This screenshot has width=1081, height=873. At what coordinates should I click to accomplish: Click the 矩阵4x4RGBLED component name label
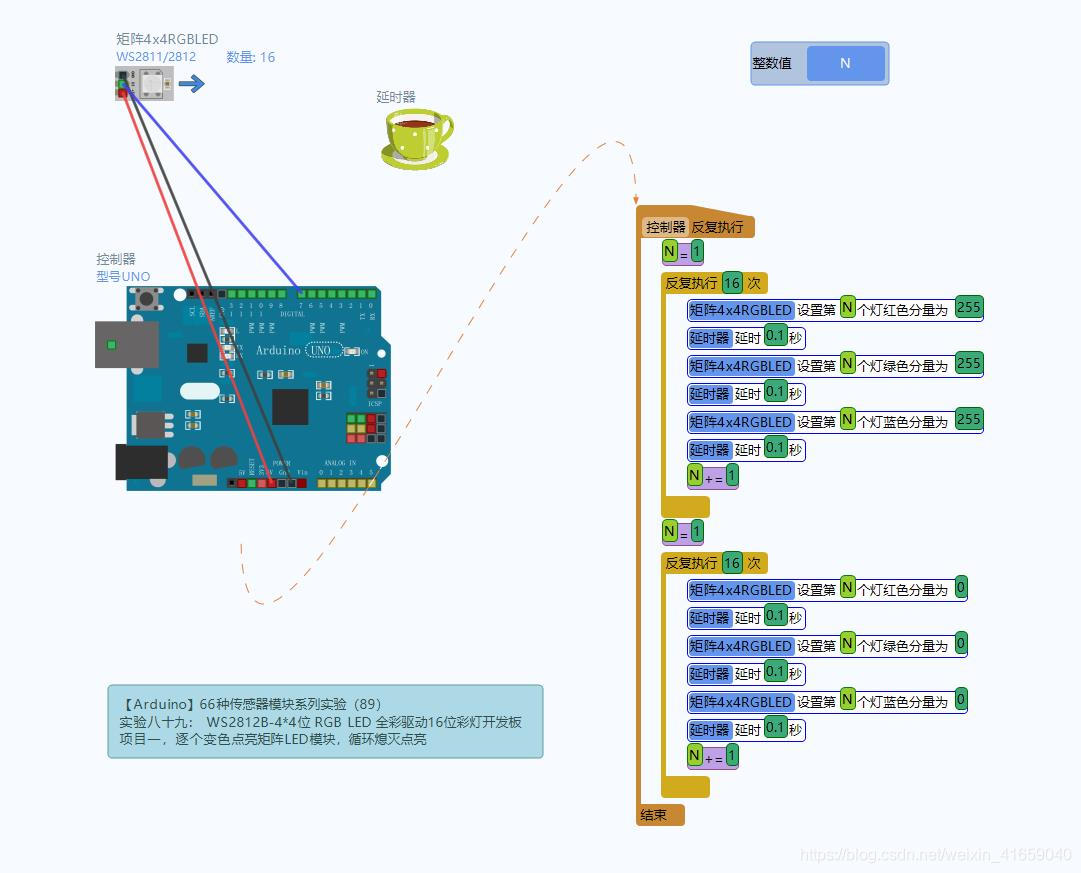[167, 39]
